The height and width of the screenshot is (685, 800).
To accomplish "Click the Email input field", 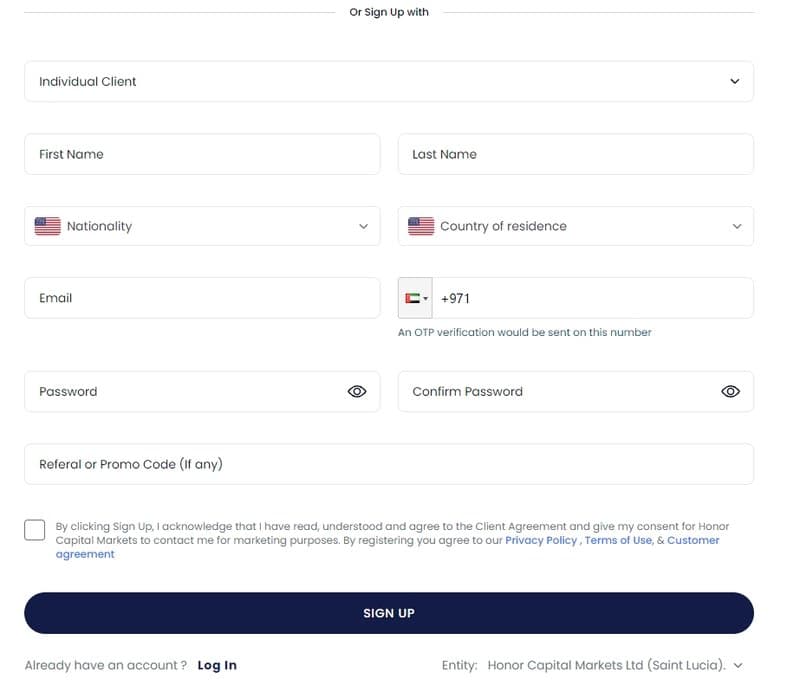I will pos(202,298).
